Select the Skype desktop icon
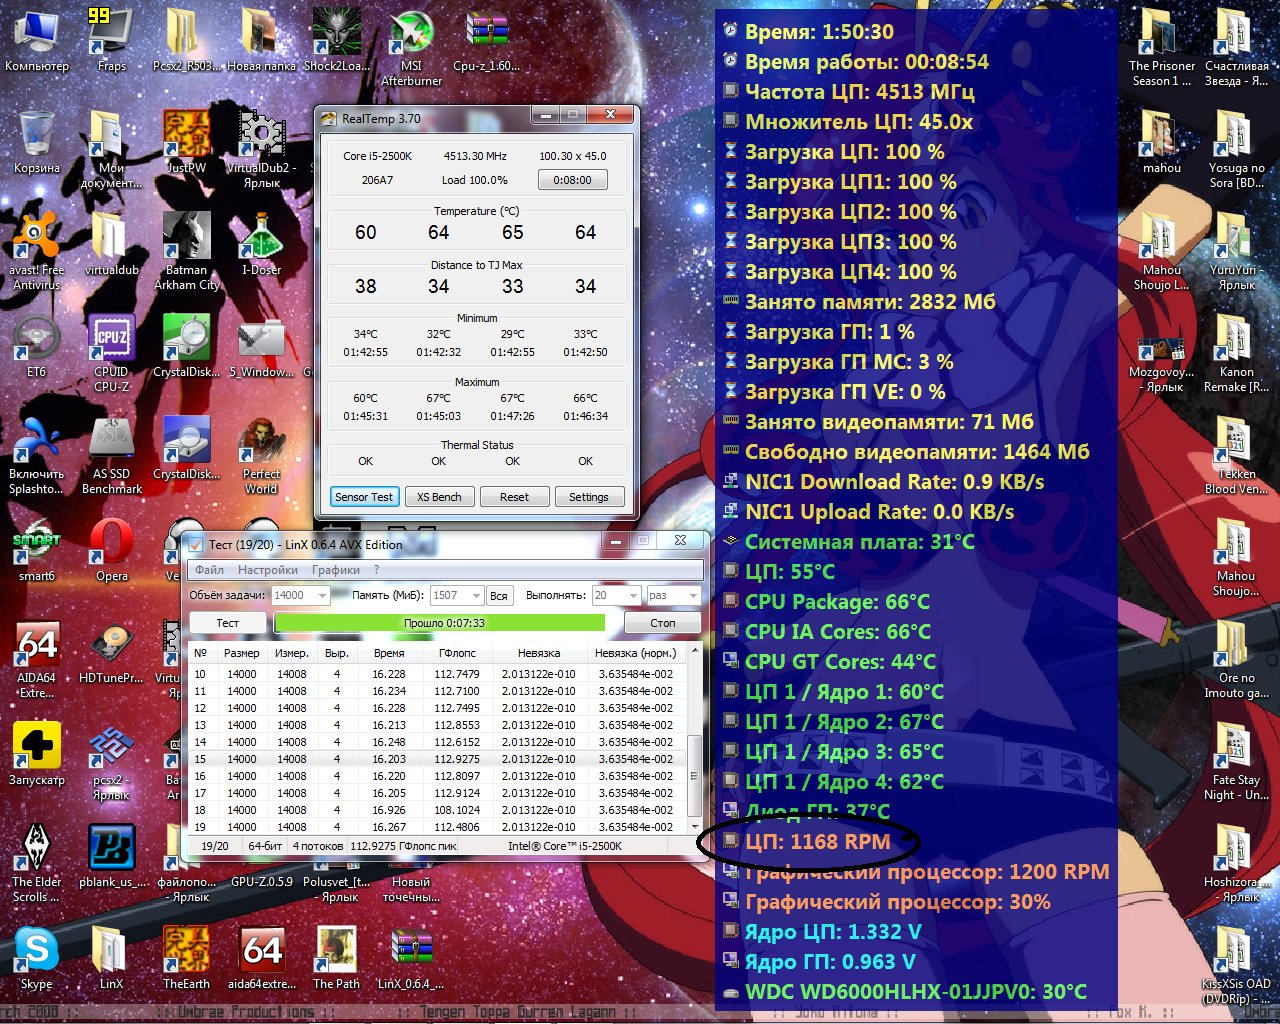 37,958
